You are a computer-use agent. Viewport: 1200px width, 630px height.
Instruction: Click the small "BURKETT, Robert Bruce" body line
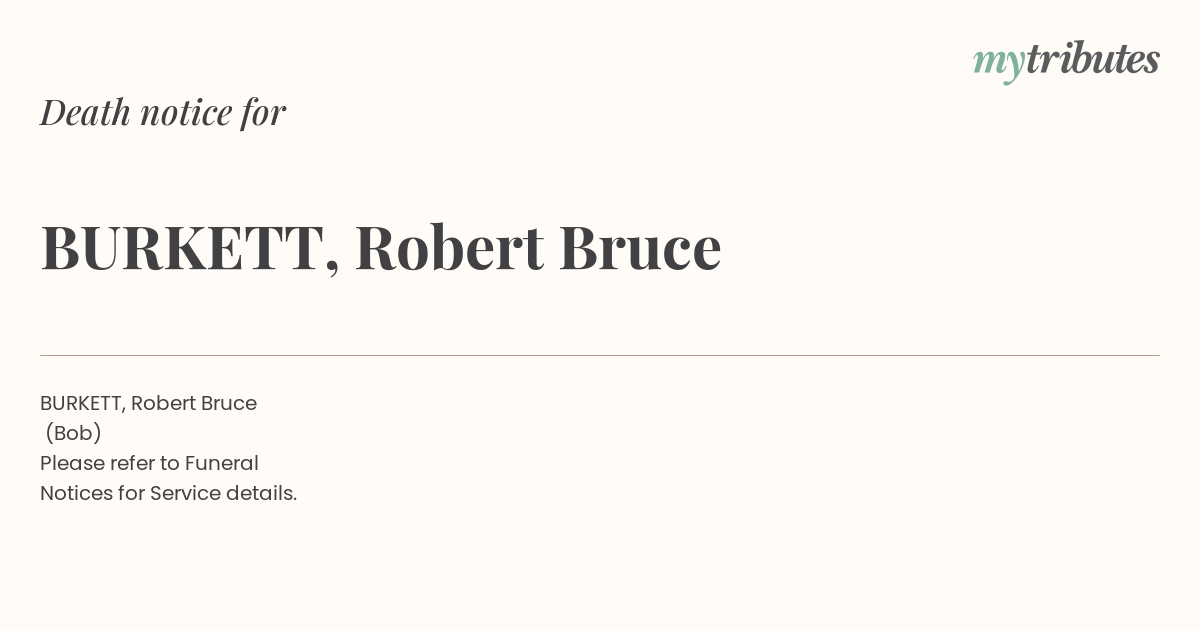[x=148, y=403]
